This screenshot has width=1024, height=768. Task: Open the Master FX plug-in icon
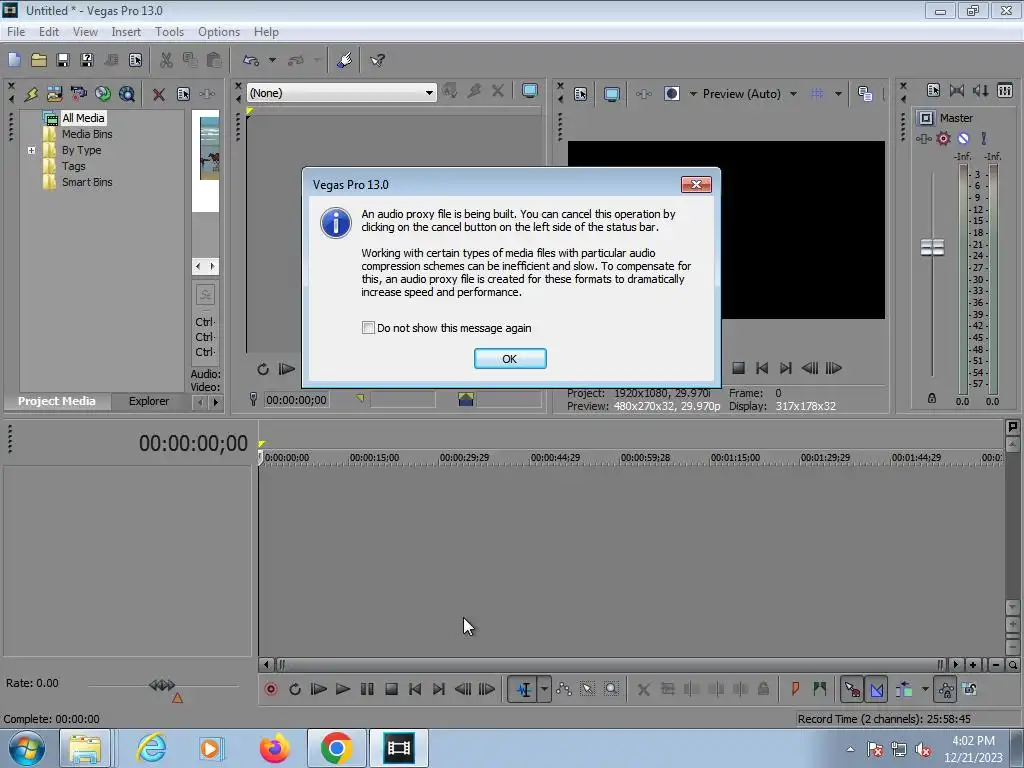[x=923, y=138]
